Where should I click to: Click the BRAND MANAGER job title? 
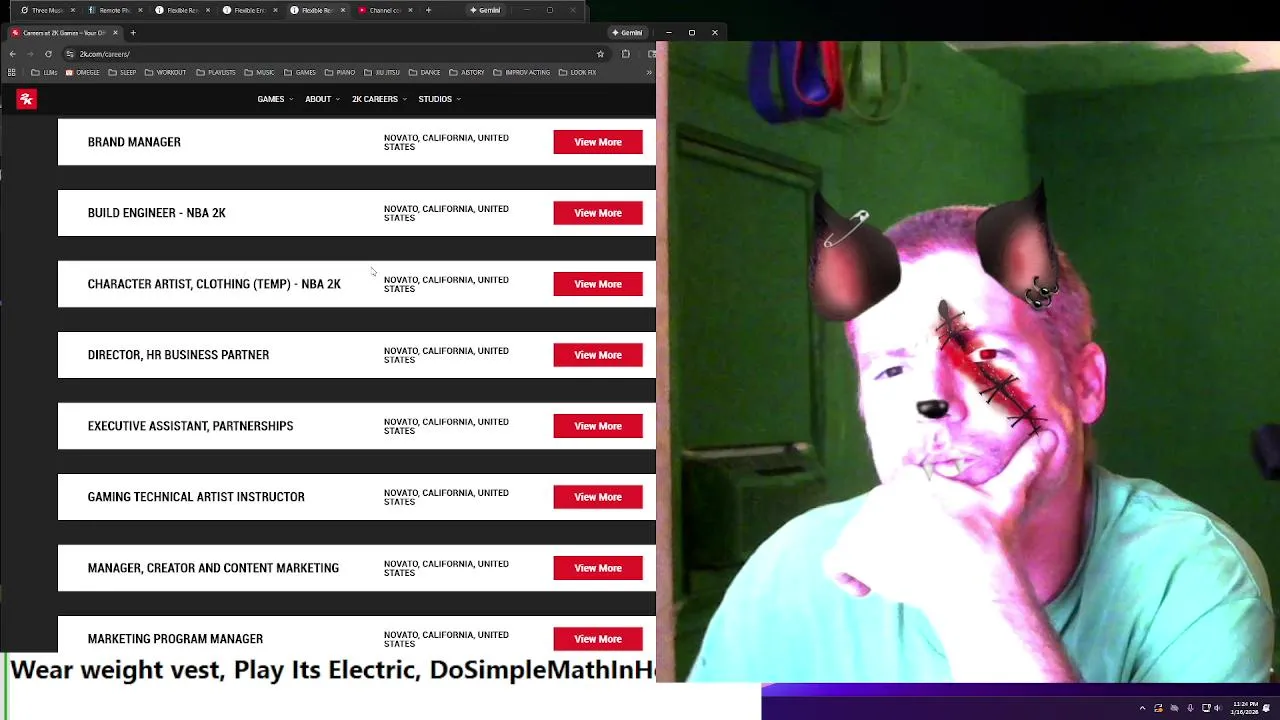pyautogui.click(x=134, y=142)
